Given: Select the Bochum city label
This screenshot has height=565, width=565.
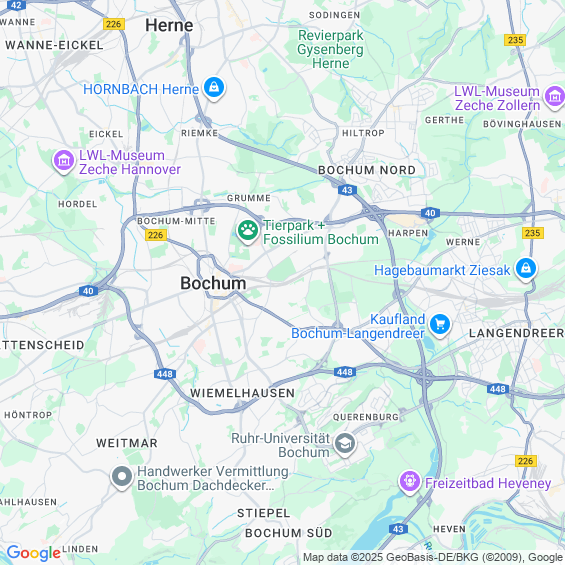Looking at the screenshot, I should [x=213, y=283].
